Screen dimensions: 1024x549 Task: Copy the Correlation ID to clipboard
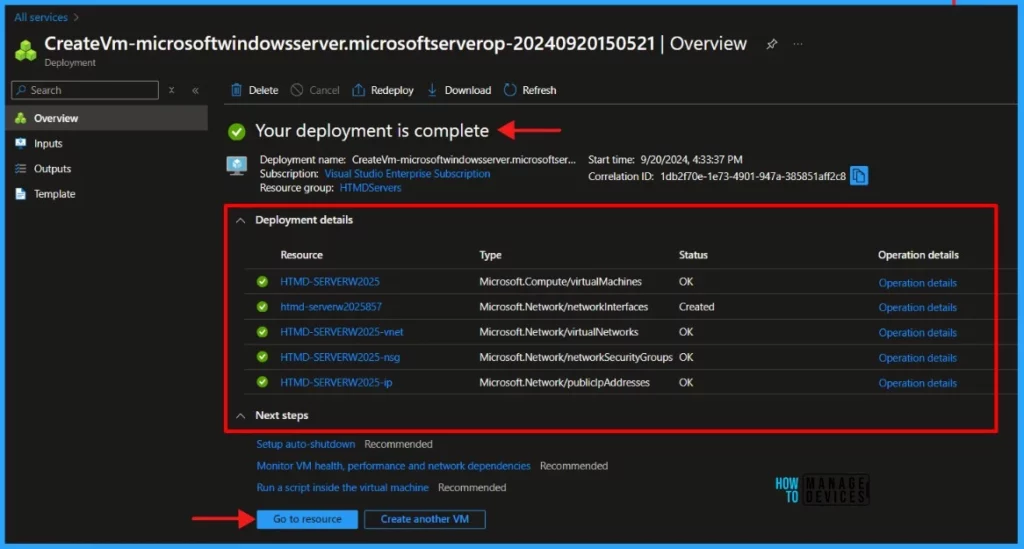[x=859, y=176]
